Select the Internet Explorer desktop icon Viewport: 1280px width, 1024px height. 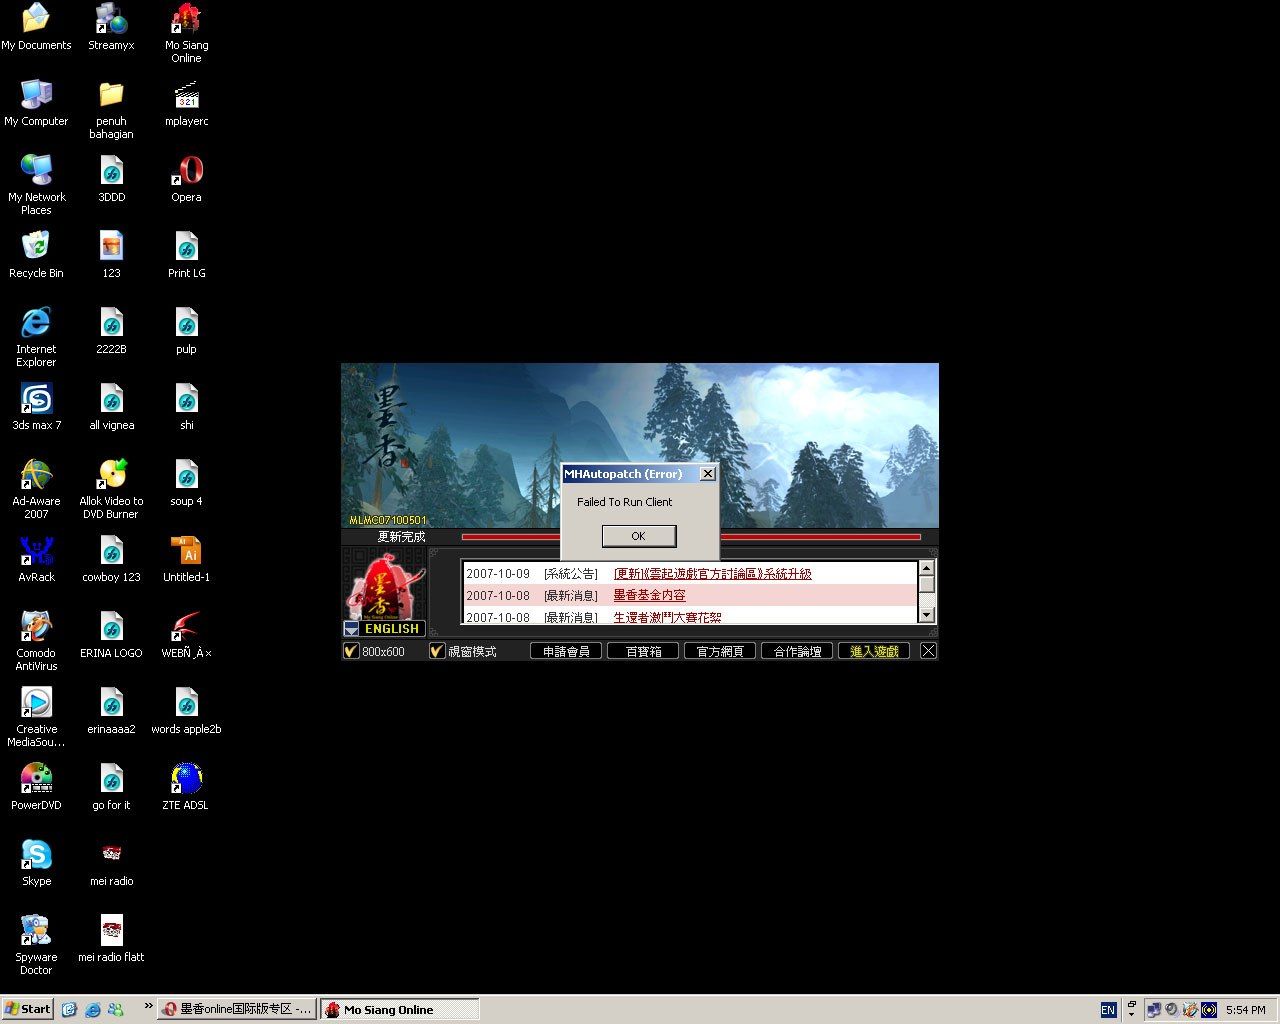pos(36,338)
